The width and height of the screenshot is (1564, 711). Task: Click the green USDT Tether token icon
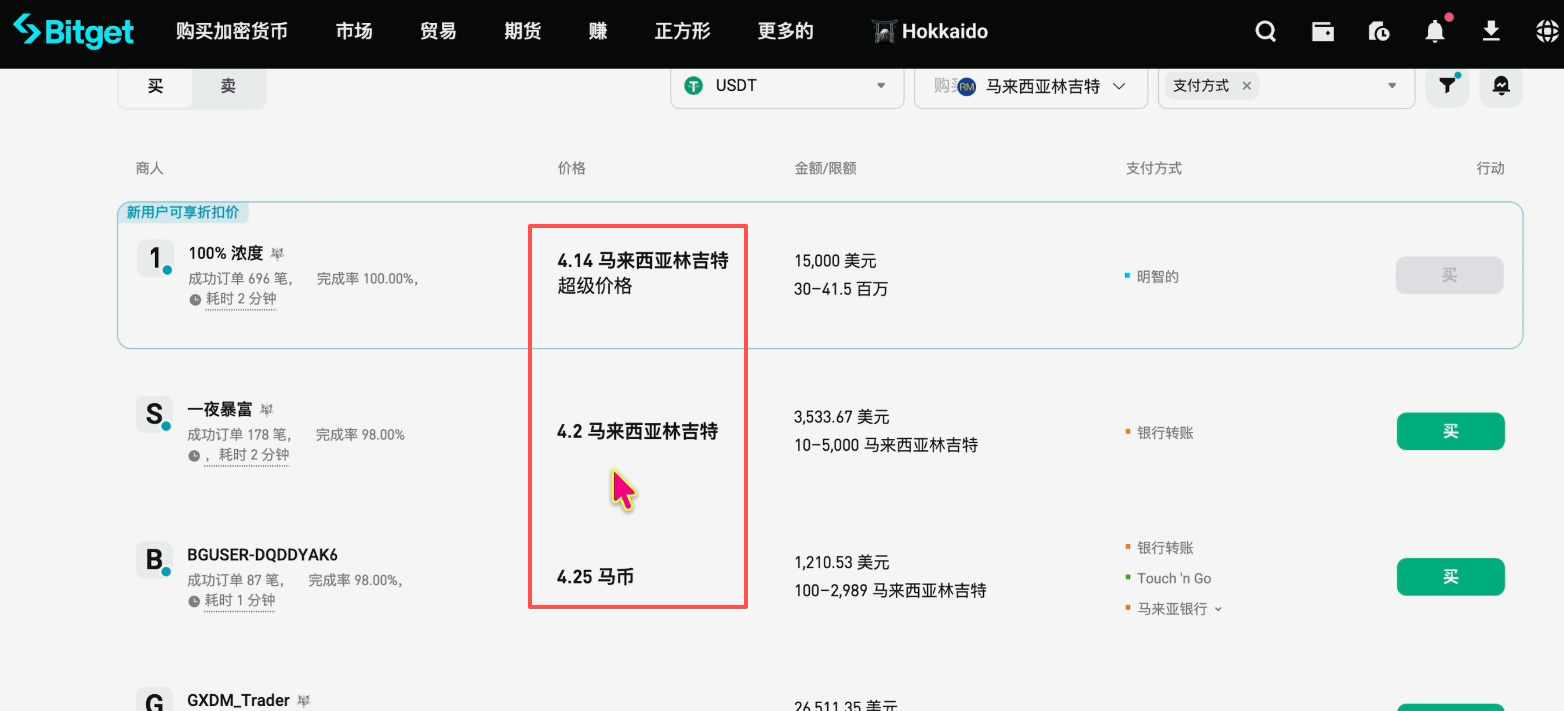coord(695,85)
